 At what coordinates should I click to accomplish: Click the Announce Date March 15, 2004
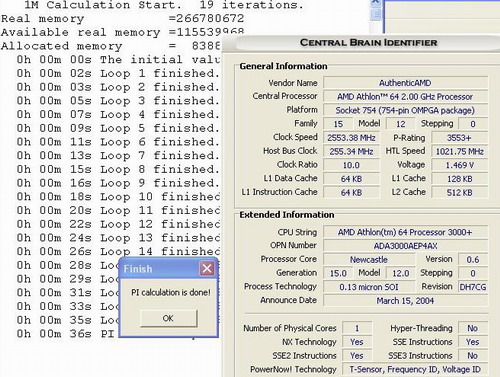[405, 300]
